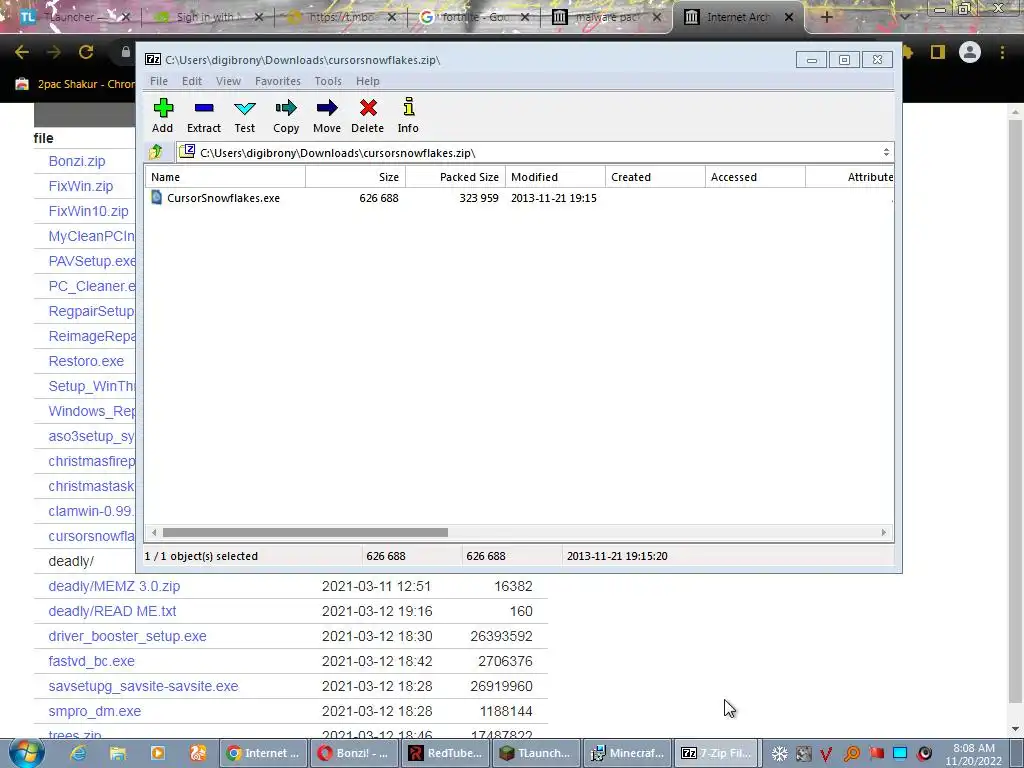Open 2pac Shakur bookmark

point(75,84)
